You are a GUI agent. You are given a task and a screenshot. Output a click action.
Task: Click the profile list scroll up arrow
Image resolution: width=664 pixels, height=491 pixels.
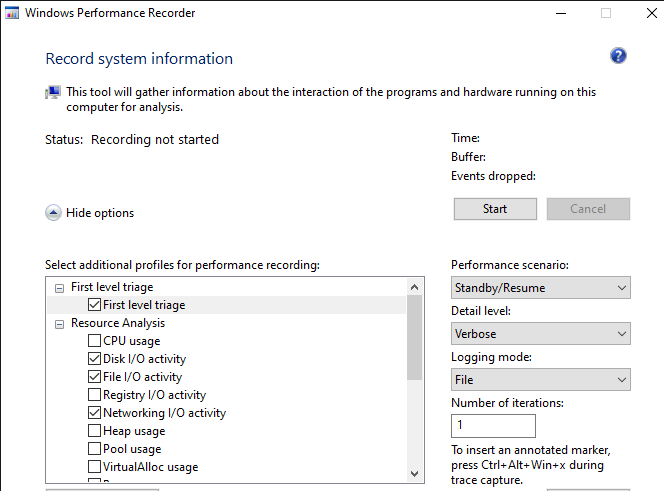(415, 287)
